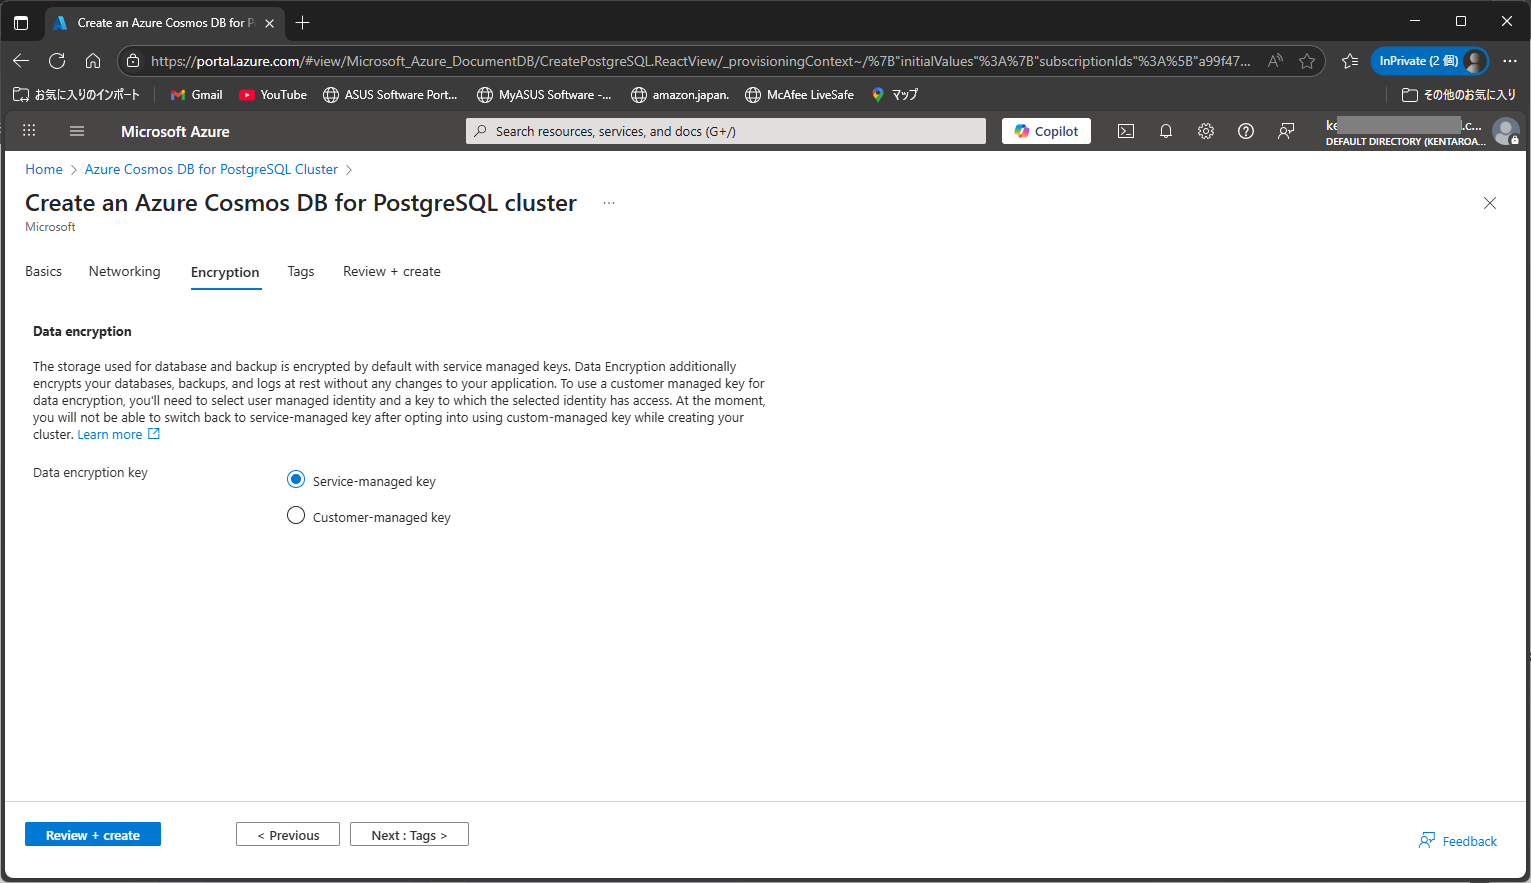This screenshot has width=1531, height=883.
Task: Click the resources search bar
Action: tap(725, 130)
